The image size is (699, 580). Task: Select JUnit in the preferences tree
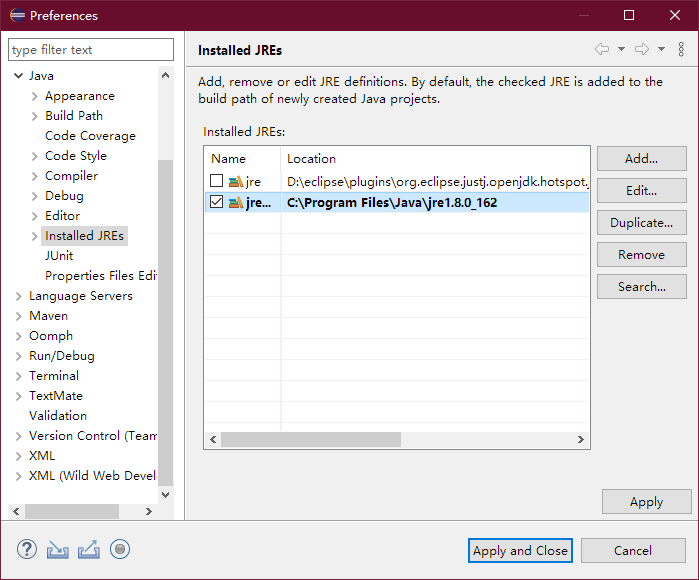click(59, 256)
